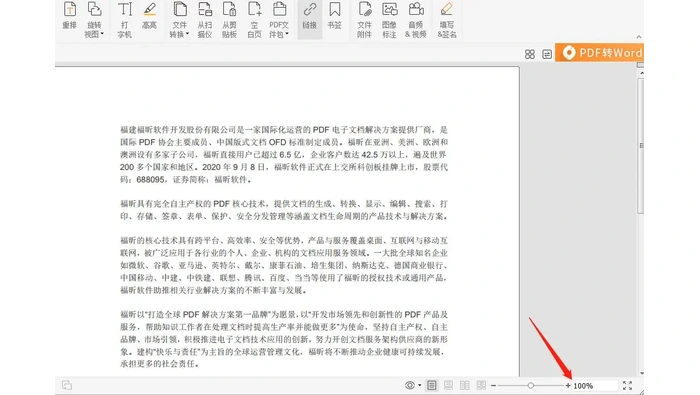
Task: Click the four-squares grid icon
Action: pyautogui.click(x=530, y=54)
